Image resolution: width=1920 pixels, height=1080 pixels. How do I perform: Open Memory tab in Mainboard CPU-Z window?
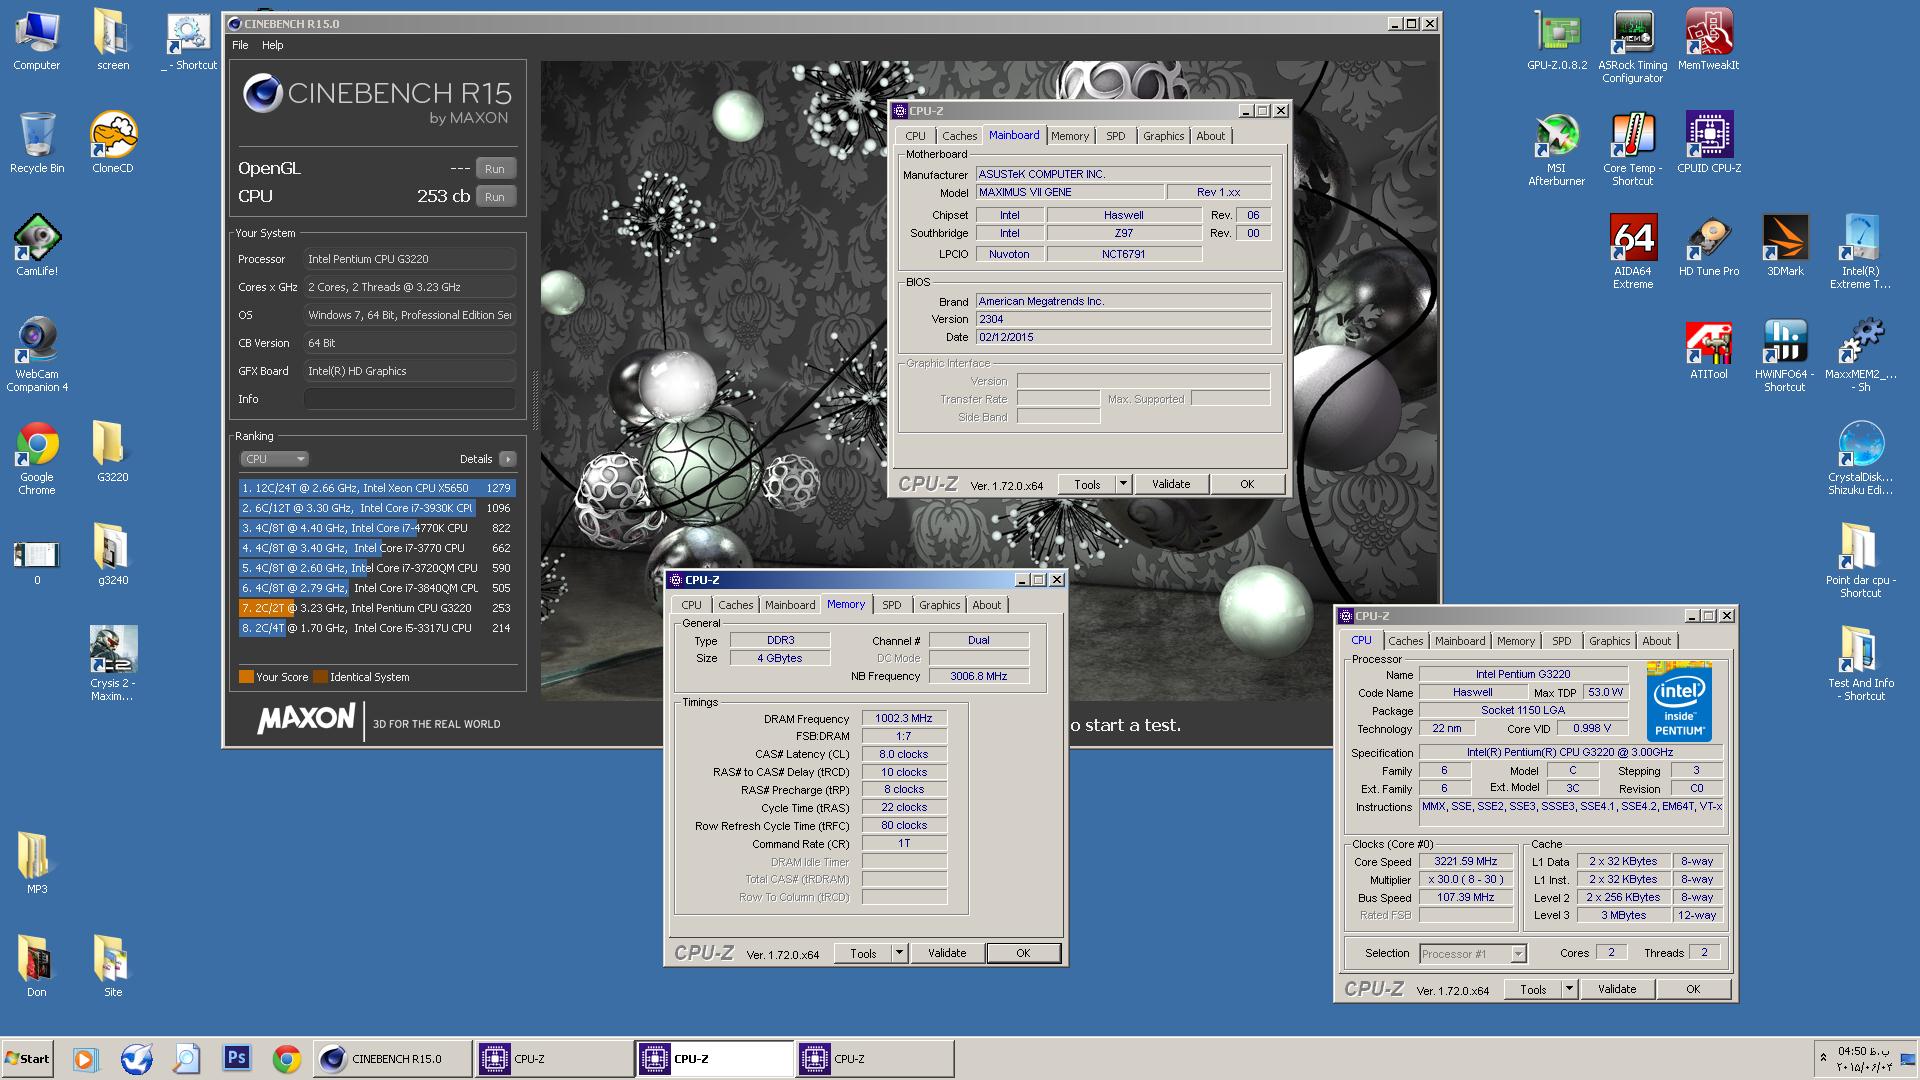pyautogui.click(x=1069, y=136)
